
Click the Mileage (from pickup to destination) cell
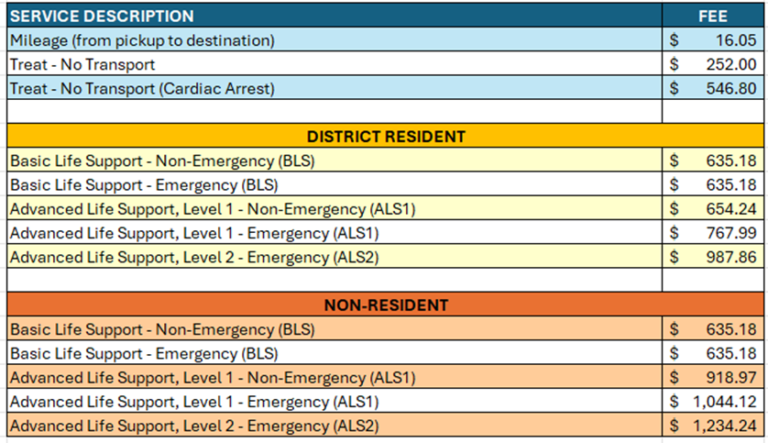140,40
